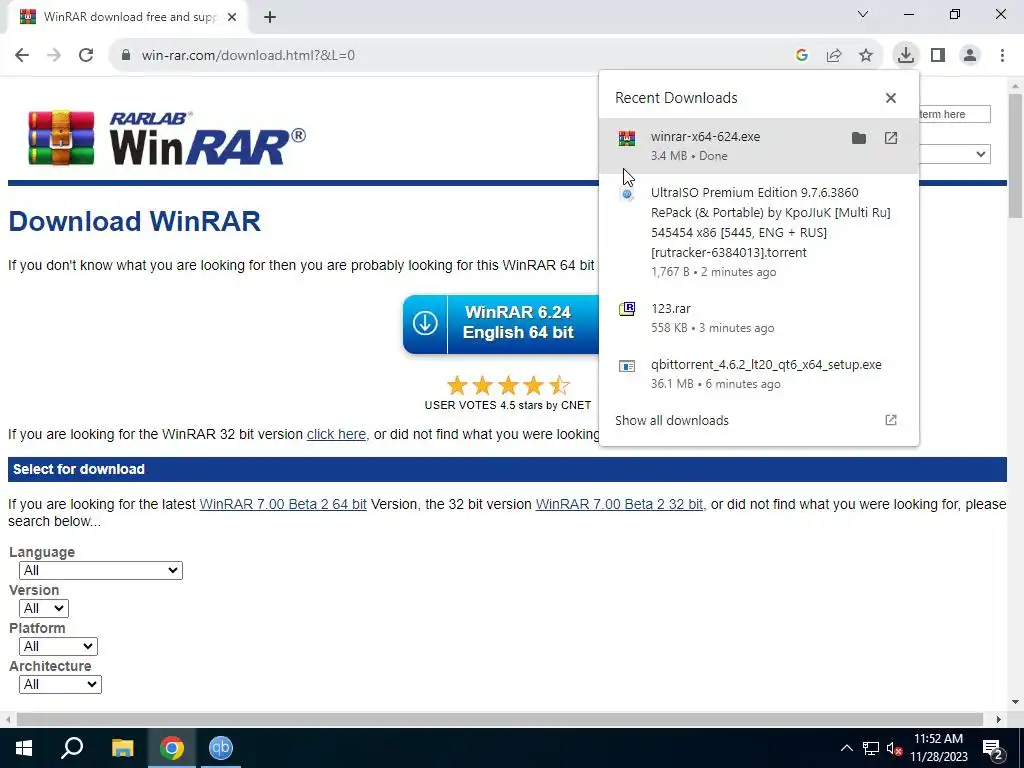Screen dimensions: 1024x768
Task: Open the tab search chevron
Action: click(x=863, y=14)
